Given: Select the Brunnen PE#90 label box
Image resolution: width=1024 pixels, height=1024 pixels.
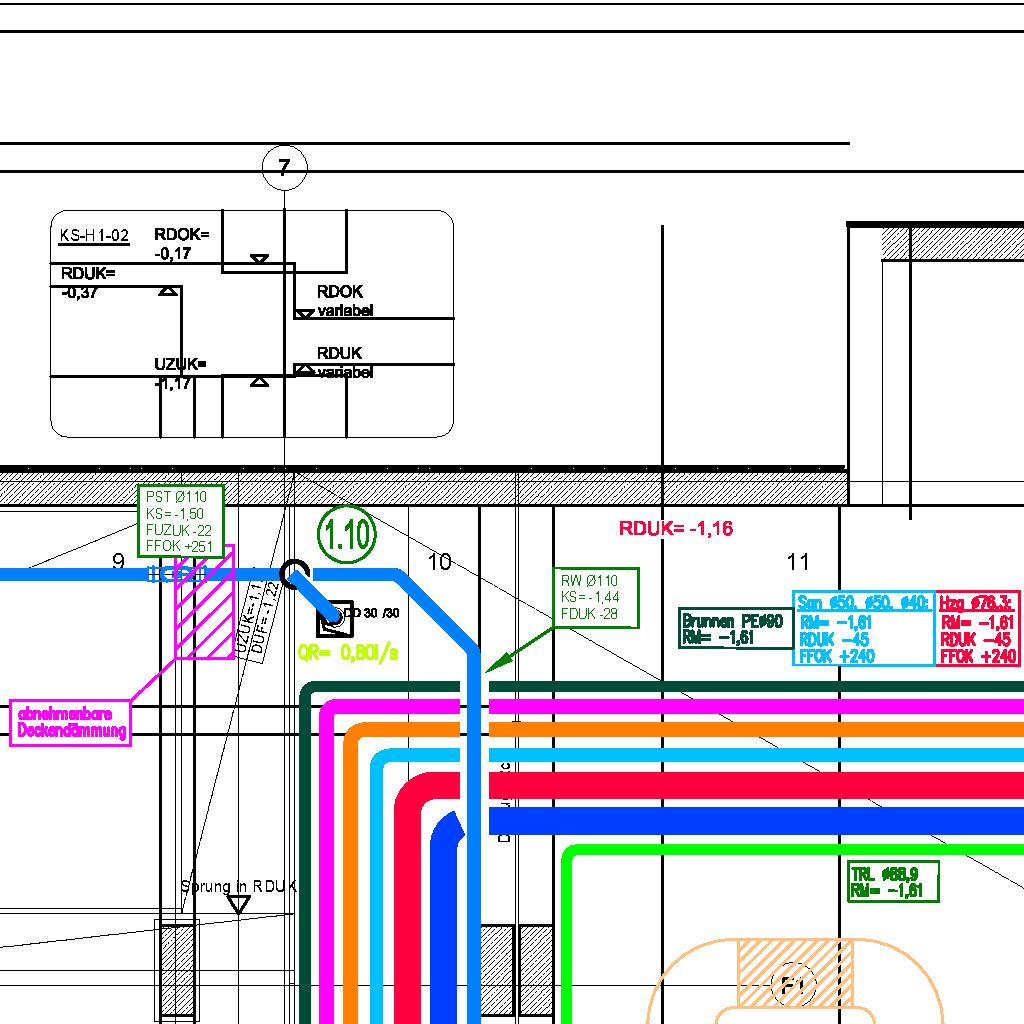Looking at the screenshot, I should click(x=735, y=628).
